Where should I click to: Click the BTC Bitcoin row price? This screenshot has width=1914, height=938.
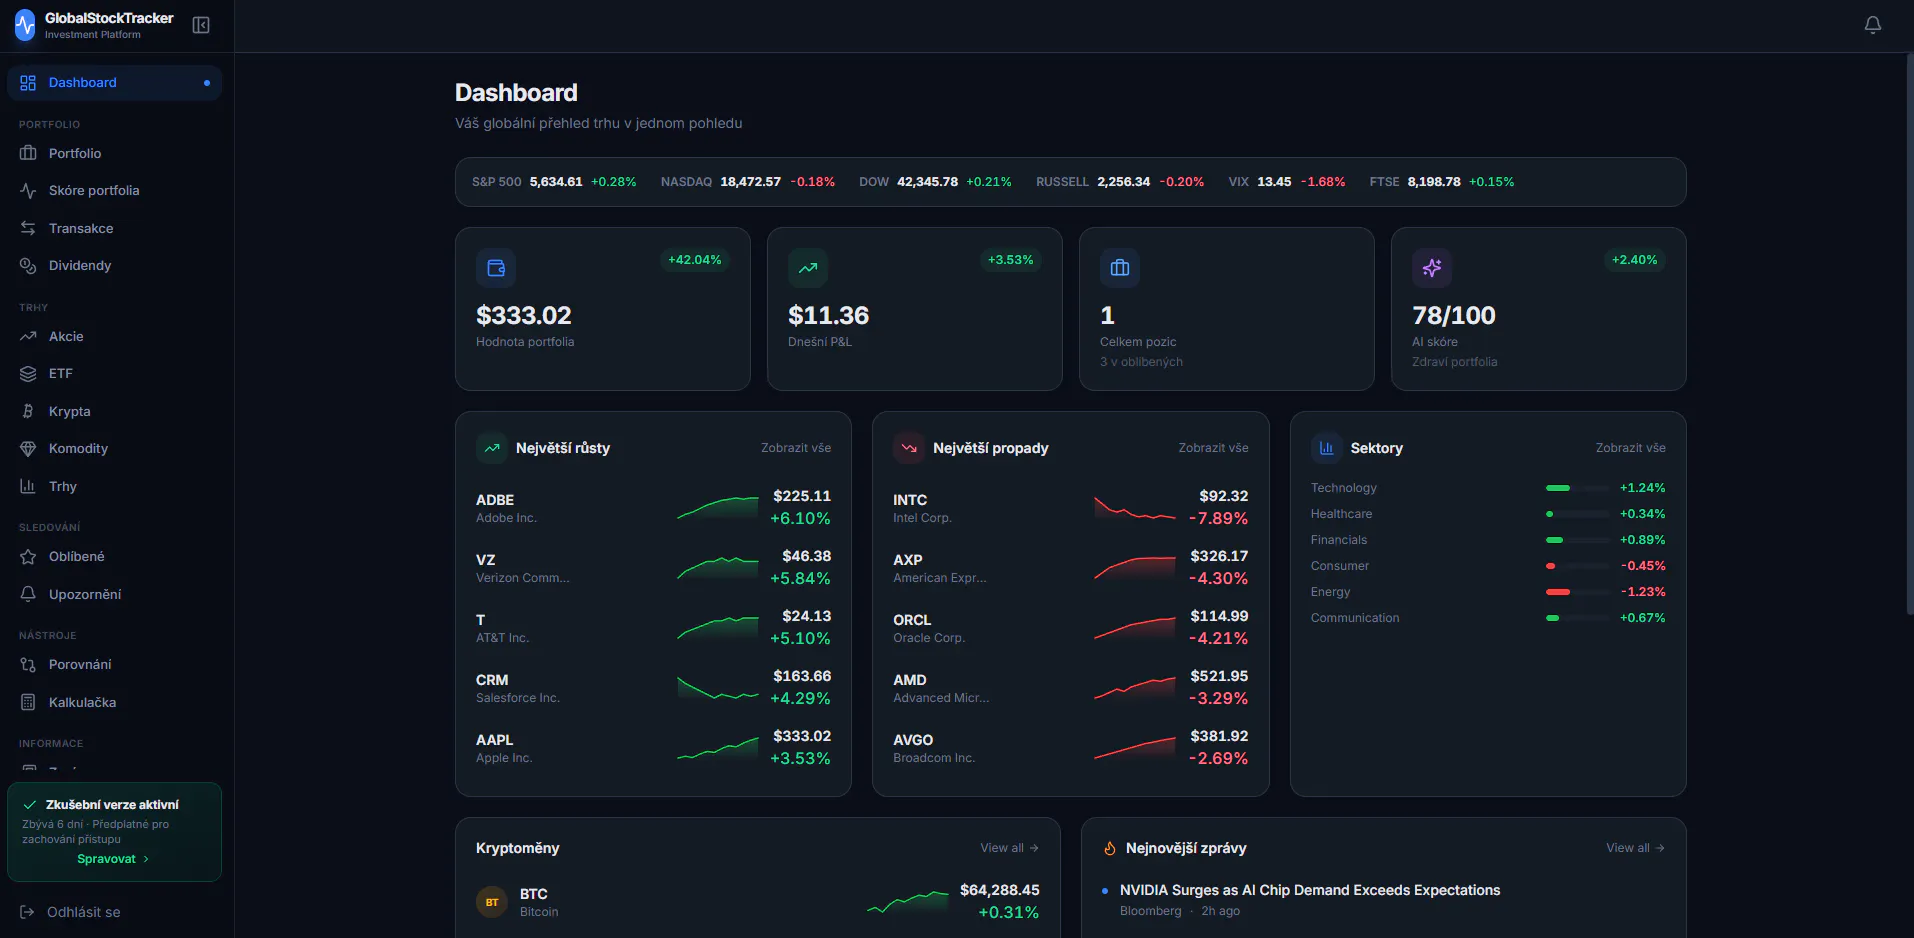click(x=1000, y=890)
